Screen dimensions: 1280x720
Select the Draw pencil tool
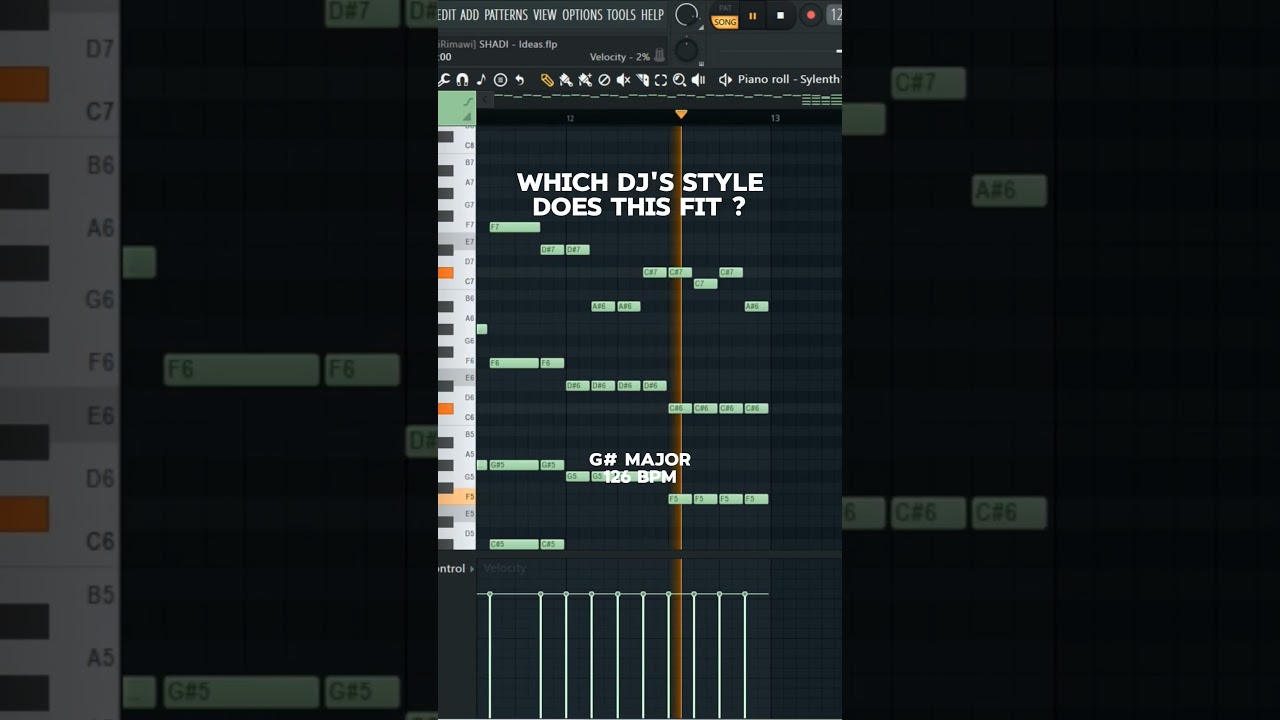point(547,80)
